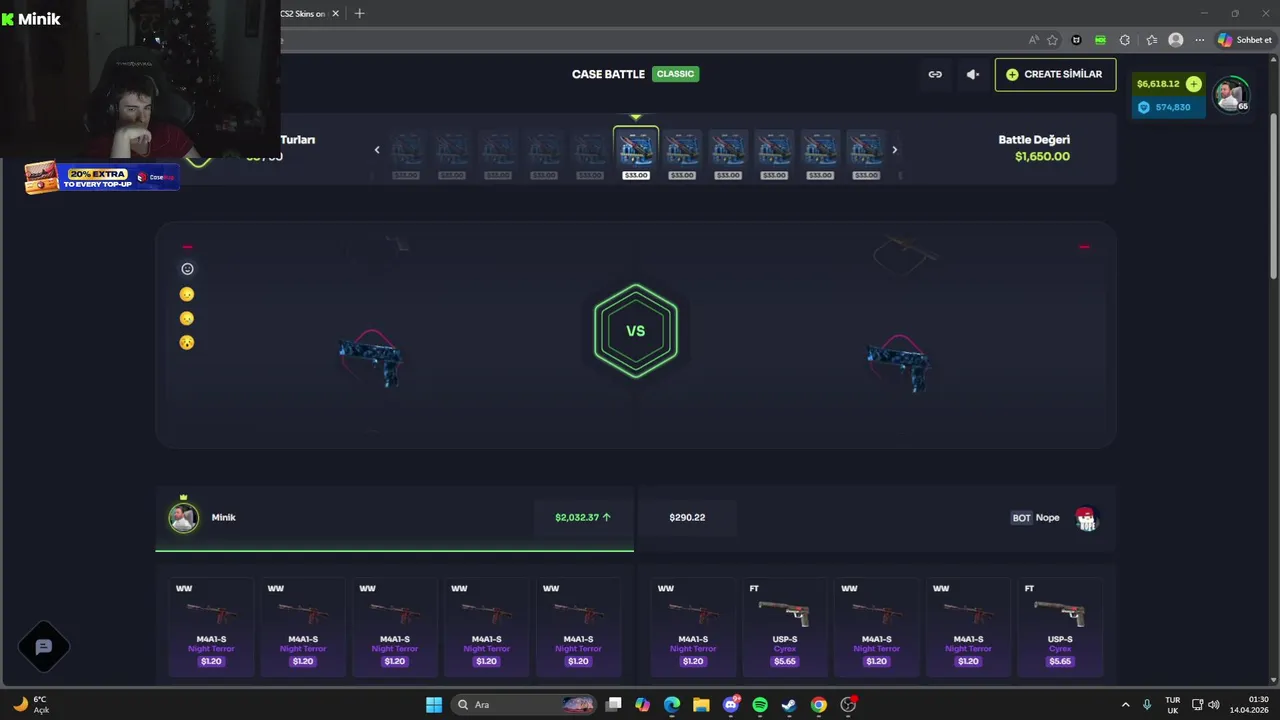Click the Battle Değeri $1,650.00 value
The width and height of the screenshot is (1280, 720).
click(1042, 156)
